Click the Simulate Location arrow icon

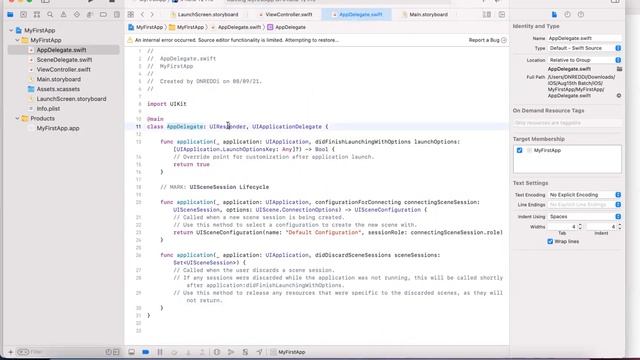coord(260,352)
